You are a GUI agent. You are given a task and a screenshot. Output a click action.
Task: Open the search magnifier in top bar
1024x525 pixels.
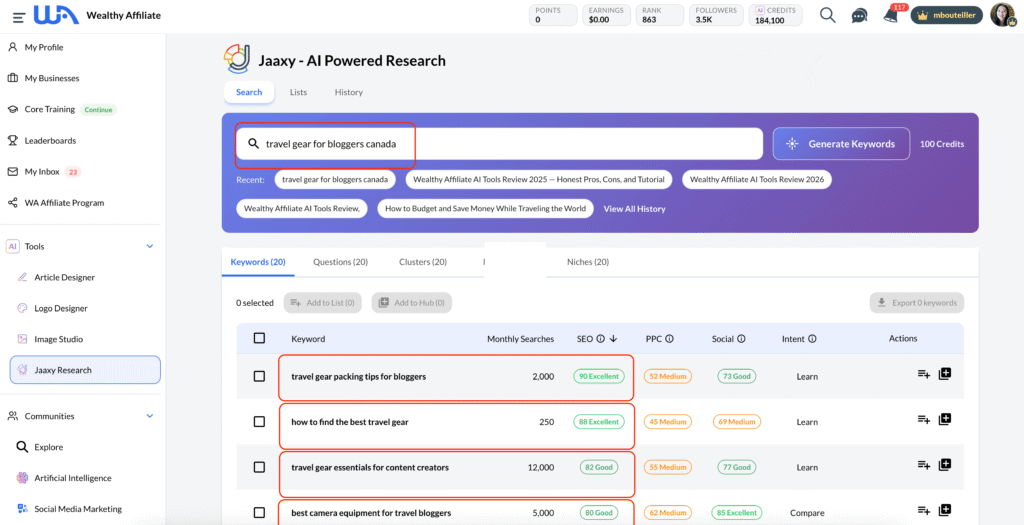coord(827,15)
